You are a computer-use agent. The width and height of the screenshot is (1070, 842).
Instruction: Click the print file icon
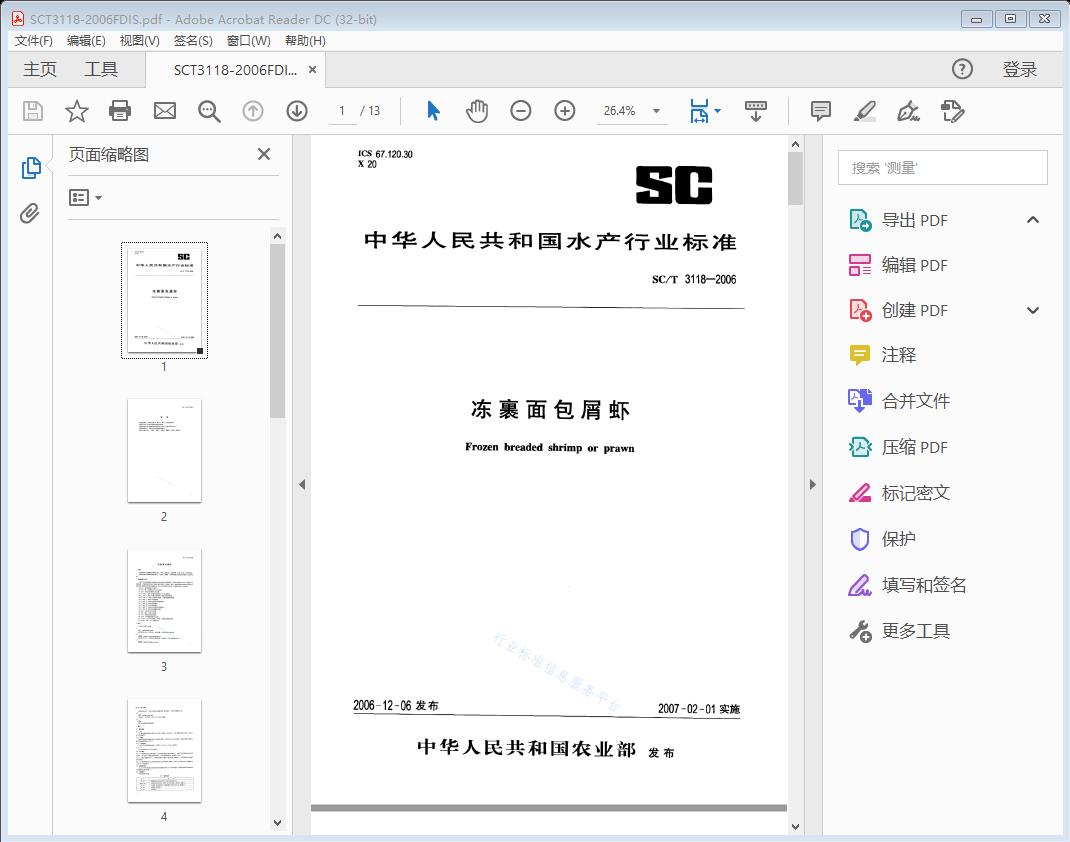pos(120,111)
